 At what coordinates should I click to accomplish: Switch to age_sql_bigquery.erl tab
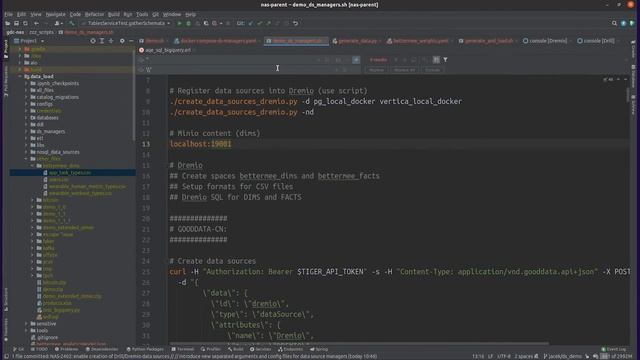[165, 50]
